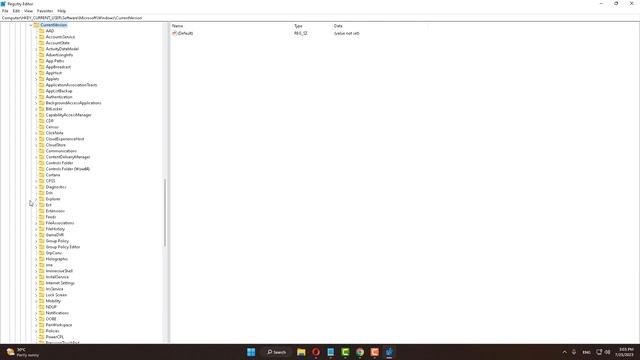Click the taskbar Search box
This screenshot has width=640, height=360.
(276, 352)
